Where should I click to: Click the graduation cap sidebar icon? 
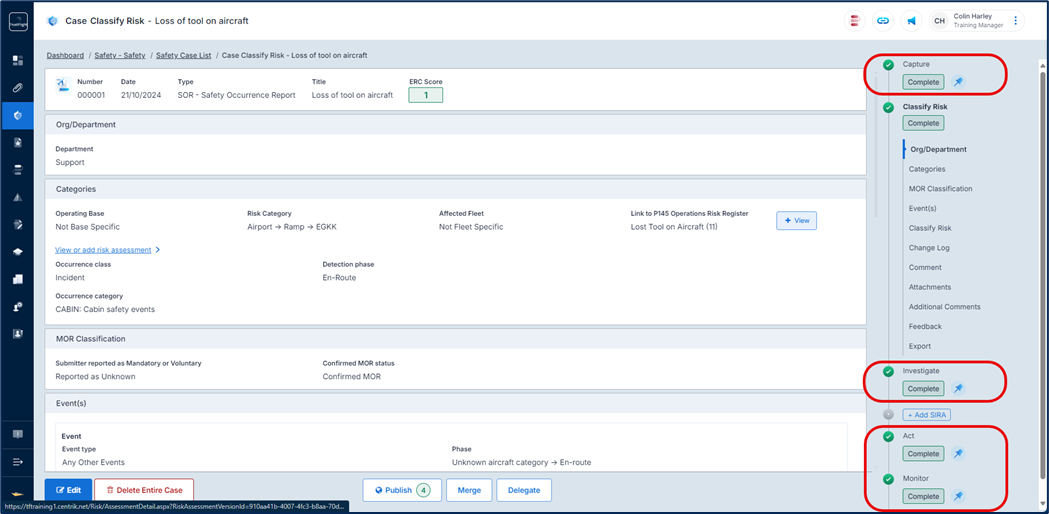tap(17, 252)
